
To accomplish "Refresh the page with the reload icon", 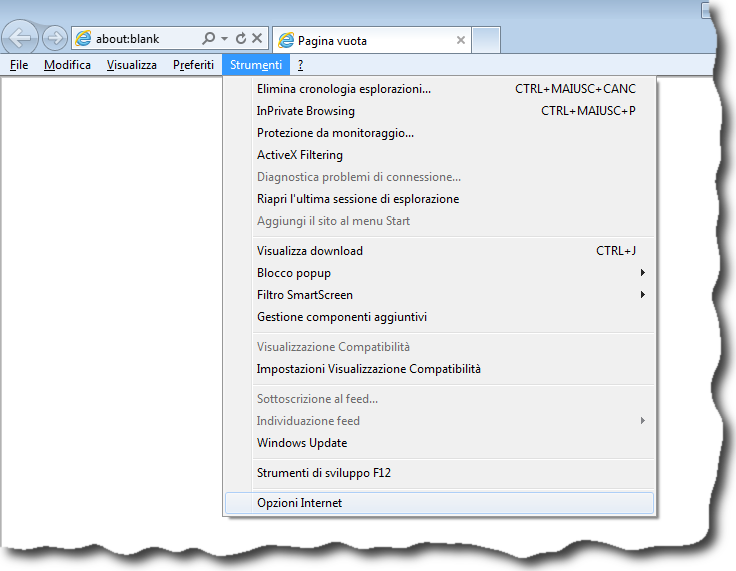I will (x=241, y=39).
